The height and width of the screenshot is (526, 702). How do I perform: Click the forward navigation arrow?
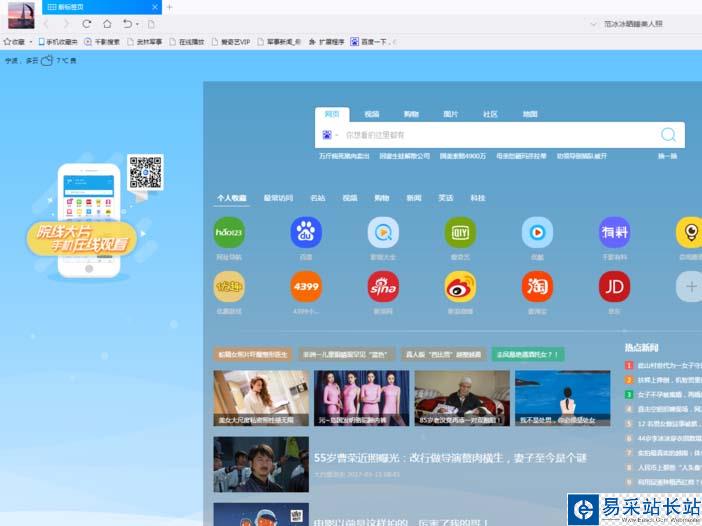66,24
